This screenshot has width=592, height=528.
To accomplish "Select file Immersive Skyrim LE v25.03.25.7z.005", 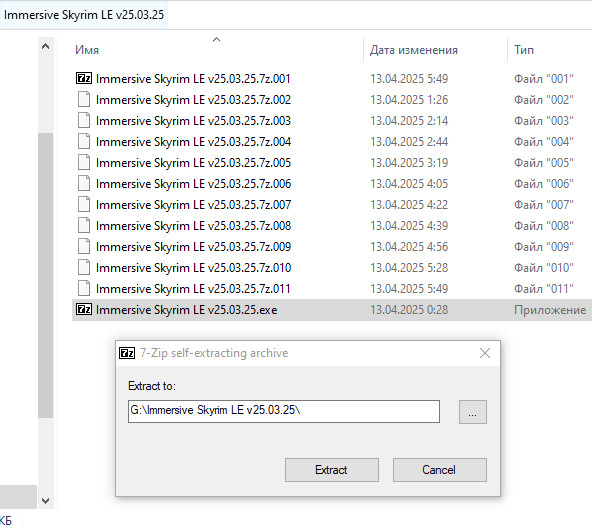I will pyautogui.click(x=193, y=163).
